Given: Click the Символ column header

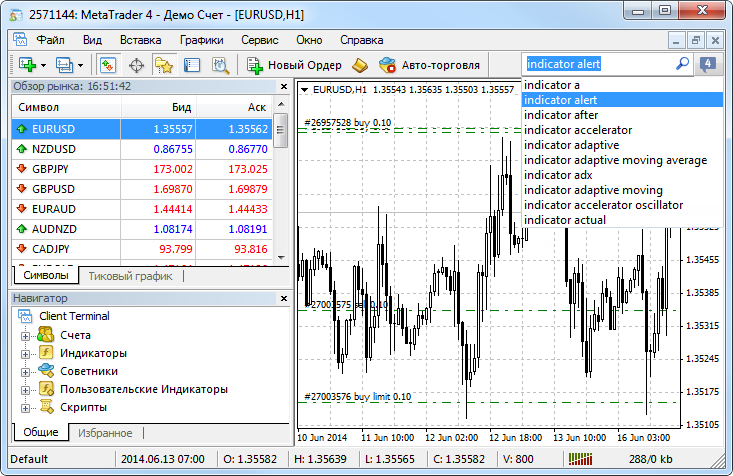Looking at the screenshot, I should [66, 107].
